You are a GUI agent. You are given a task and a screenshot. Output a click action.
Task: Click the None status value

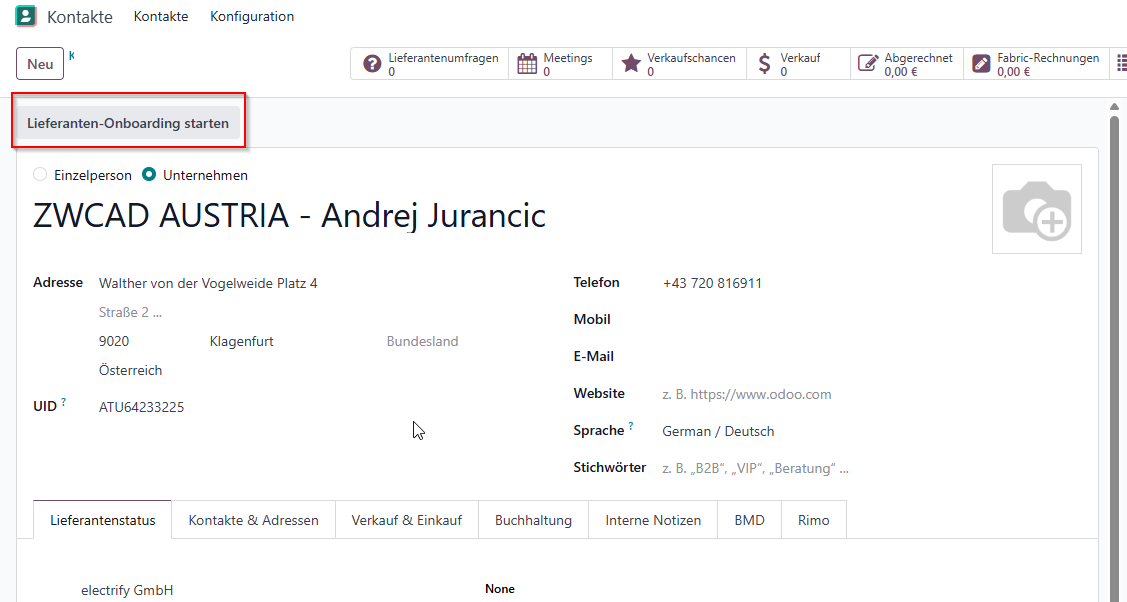point(500,588)
